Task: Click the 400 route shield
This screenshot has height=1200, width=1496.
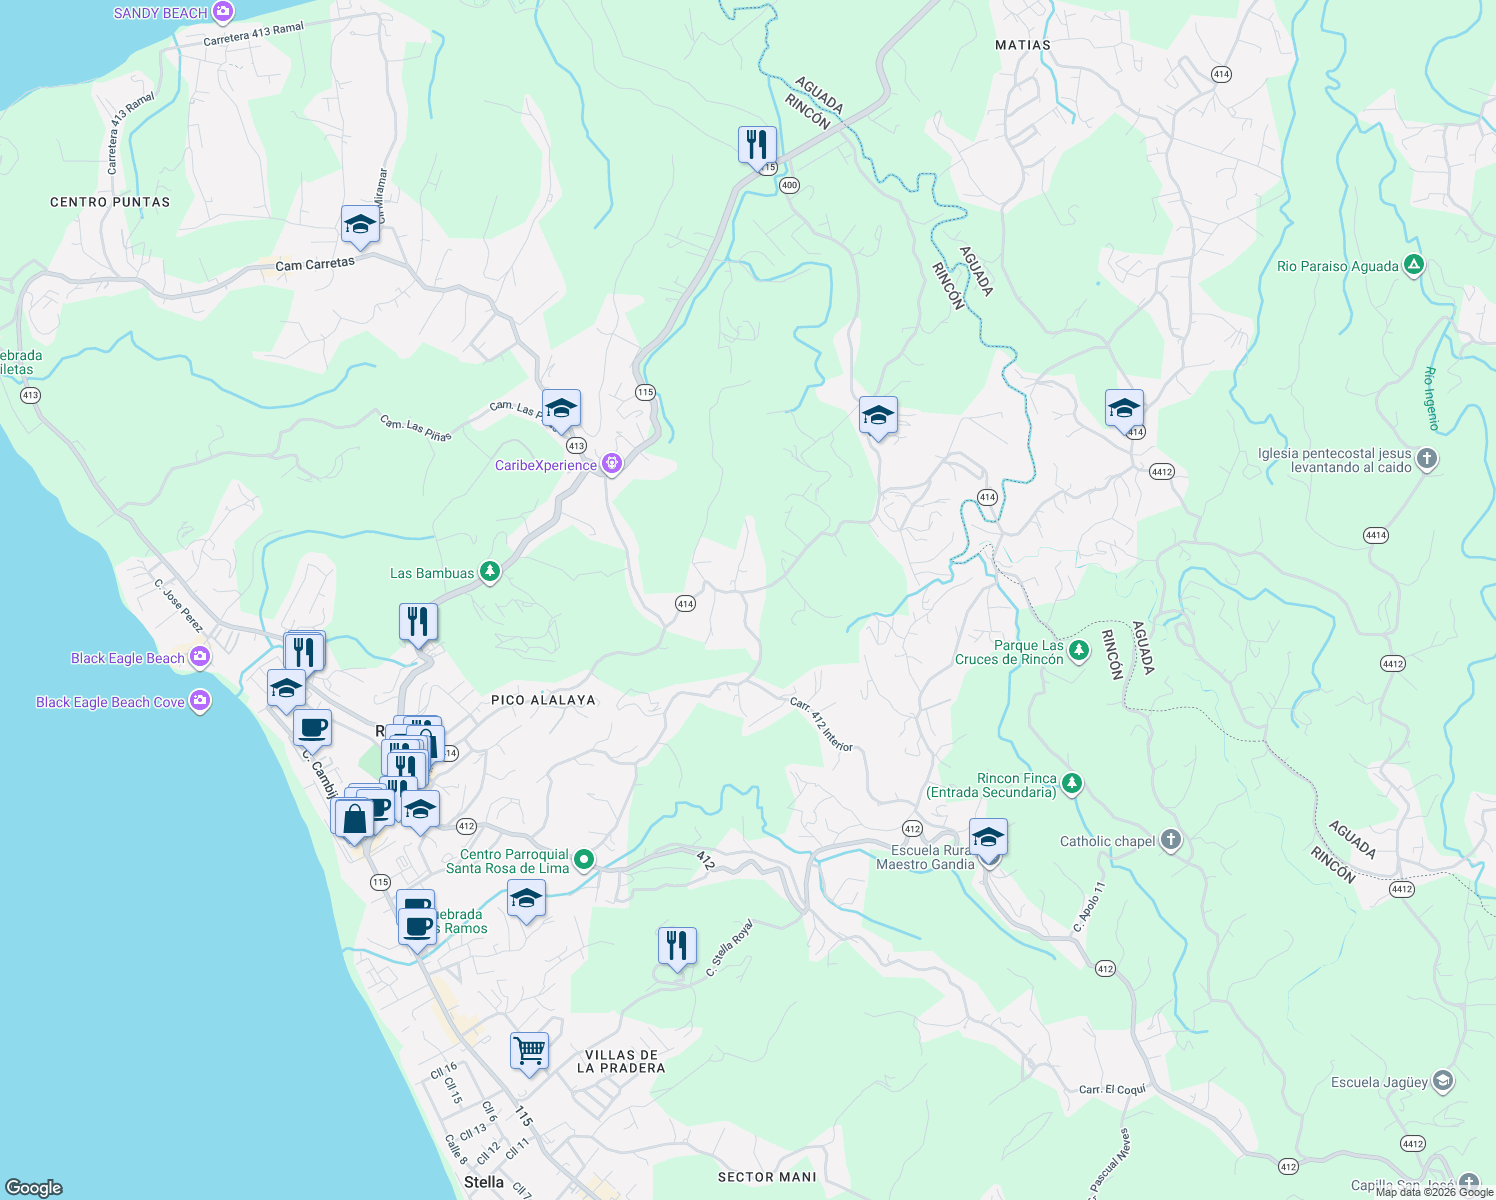Action: (x=790, y=185)
